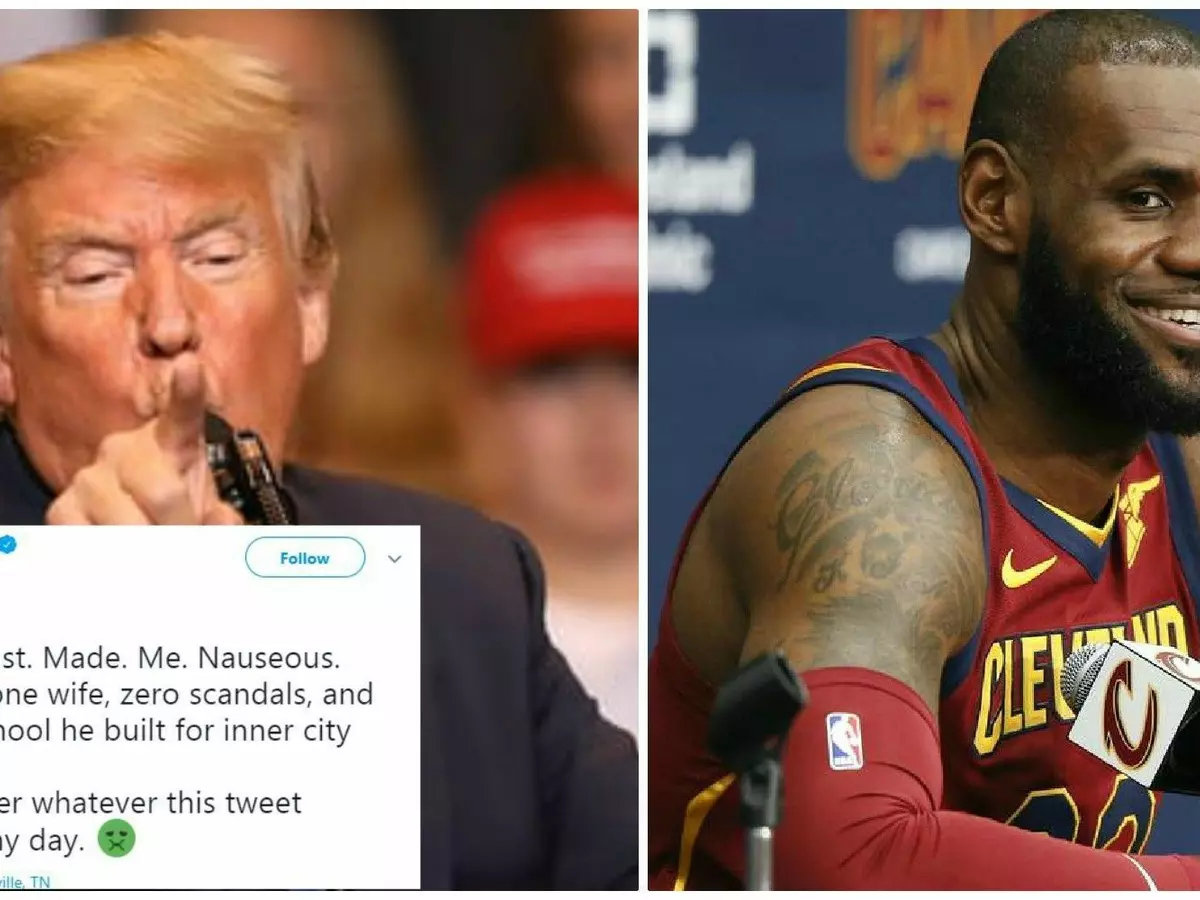Click the NBA logo on arm sleeve
This screenshot has height=900, width=1200.
[845, 741]
